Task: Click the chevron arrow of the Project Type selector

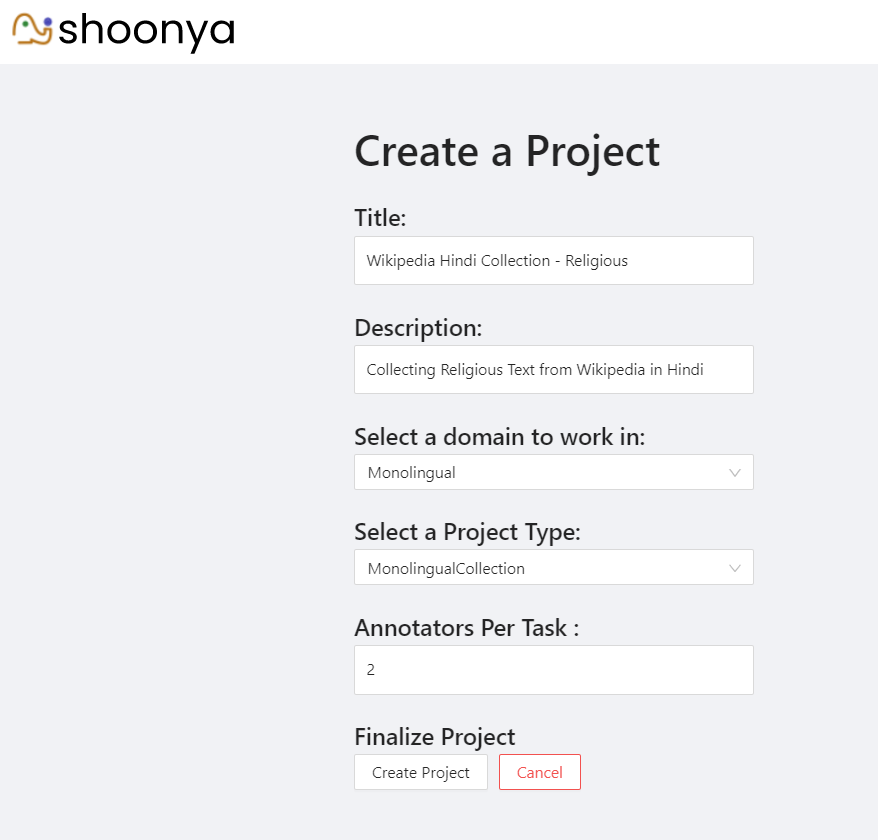Action: tap(735, 568)
